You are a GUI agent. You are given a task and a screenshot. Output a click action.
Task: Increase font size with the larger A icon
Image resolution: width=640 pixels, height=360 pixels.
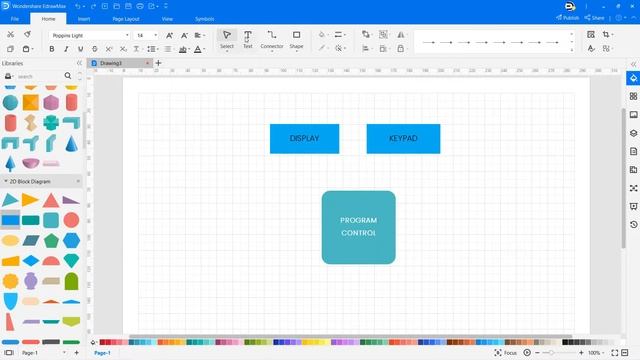pos(169,36)
